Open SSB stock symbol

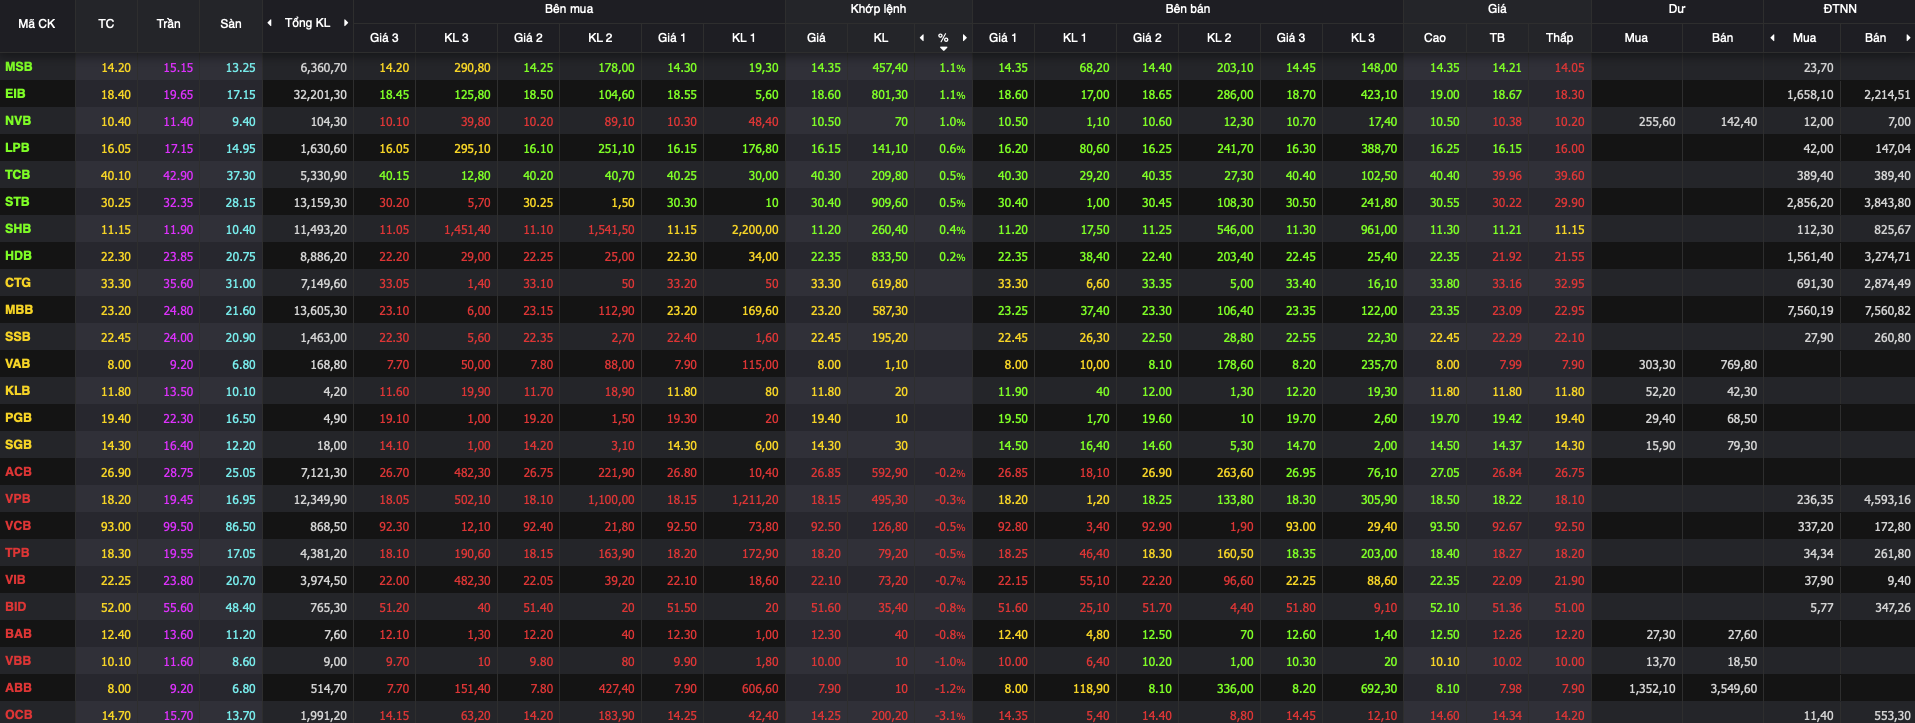(x=17, y=337)
